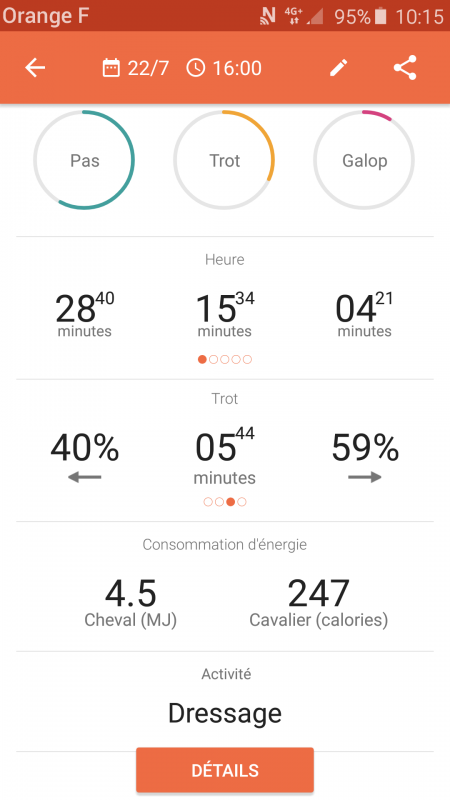Tap the clock time 16:00
450x800 pixels.
point(223,68)
